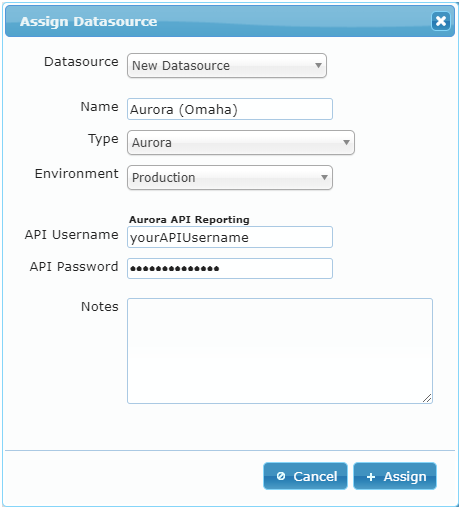Screen dimensions: 462x513
Task: Click the API Username label
Action: click(72, 235)
